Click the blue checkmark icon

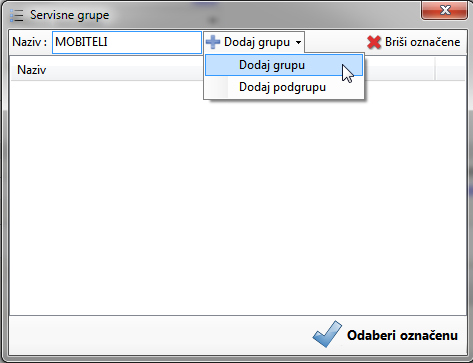[x=327, y=334]
